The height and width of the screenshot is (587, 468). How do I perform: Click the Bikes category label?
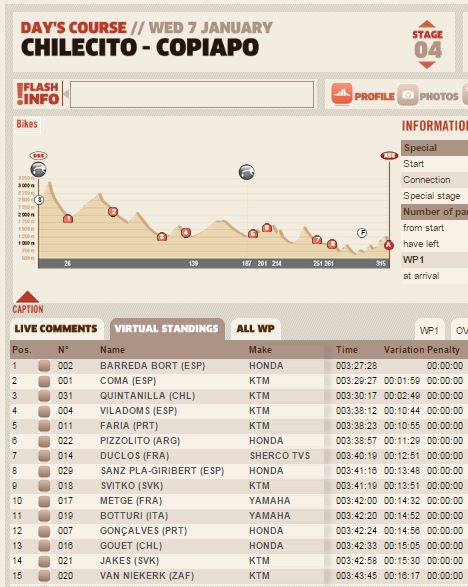[x=27, y=124]
